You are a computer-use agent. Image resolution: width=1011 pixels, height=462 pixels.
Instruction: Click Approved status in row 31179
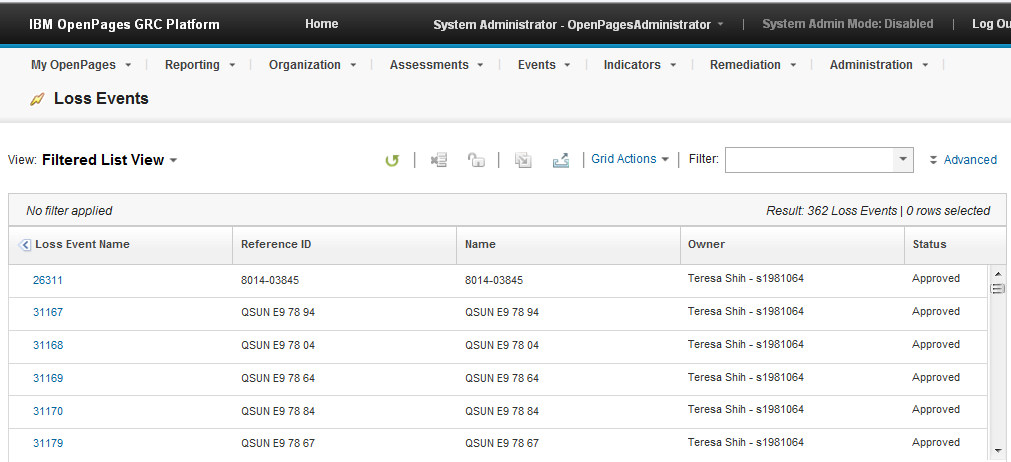[x=936, y=442]
